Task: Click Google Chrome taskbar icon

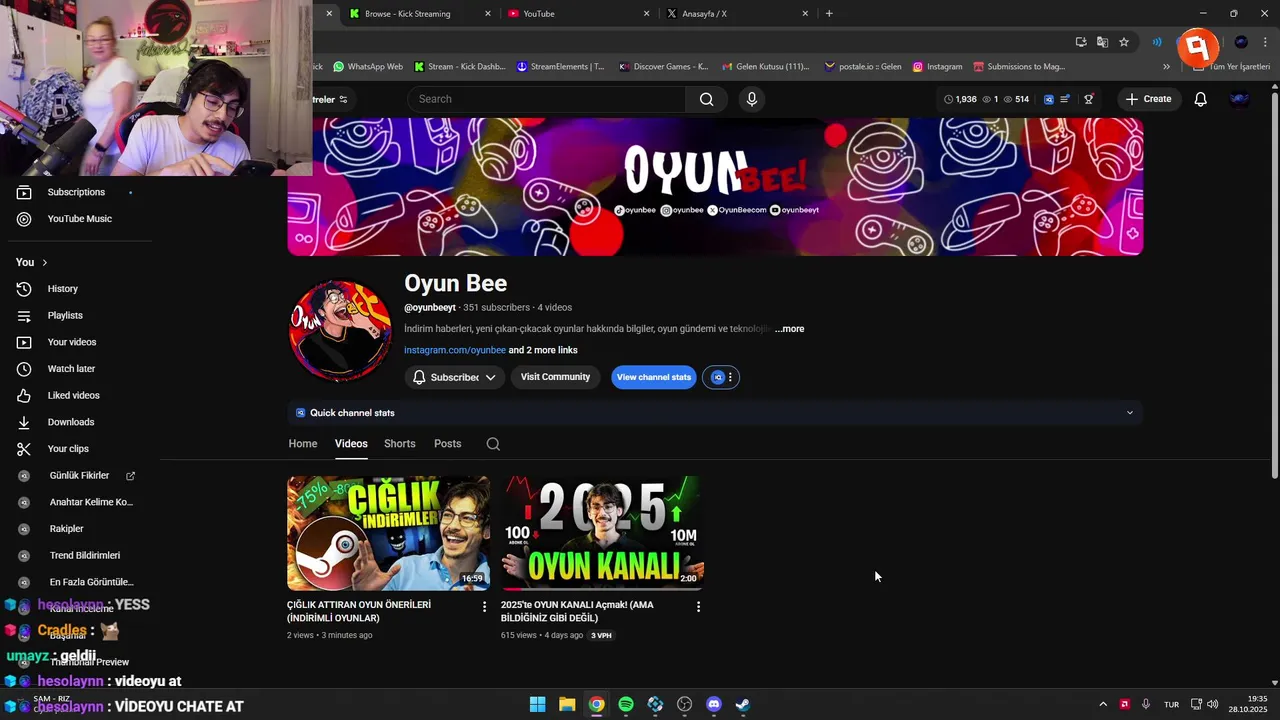Action: coord(596,704)
